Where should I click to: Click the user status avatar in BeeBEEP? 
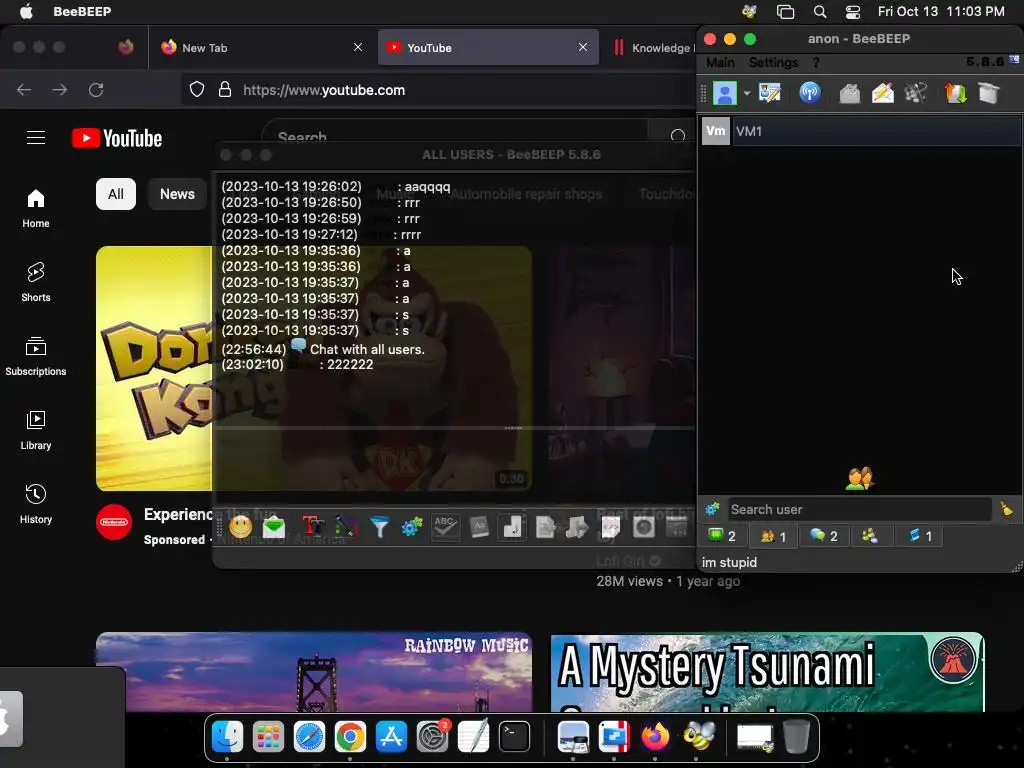724,93
